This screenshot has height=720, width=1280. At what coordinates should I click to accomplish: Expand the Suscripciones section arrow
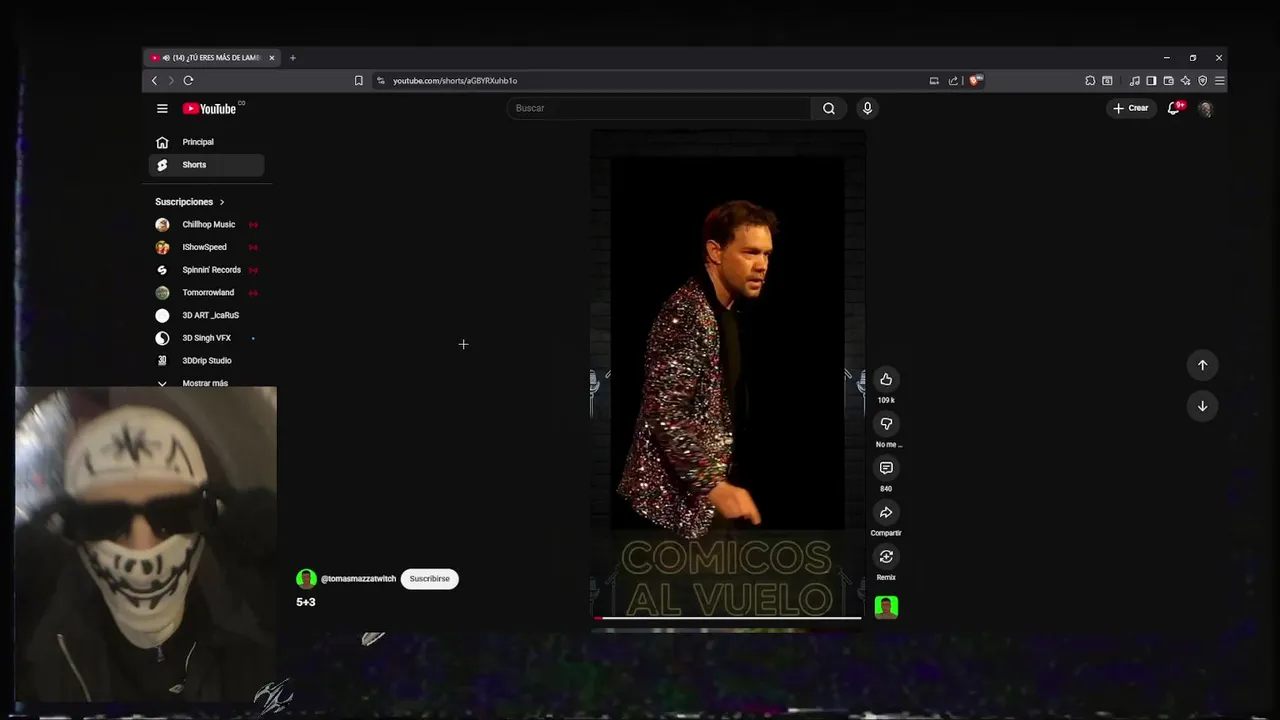222,202
